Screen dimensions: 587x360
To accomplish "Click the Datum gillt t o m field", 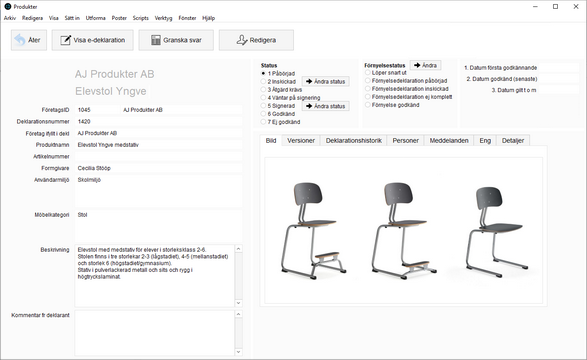I will (x=558, y=90).
